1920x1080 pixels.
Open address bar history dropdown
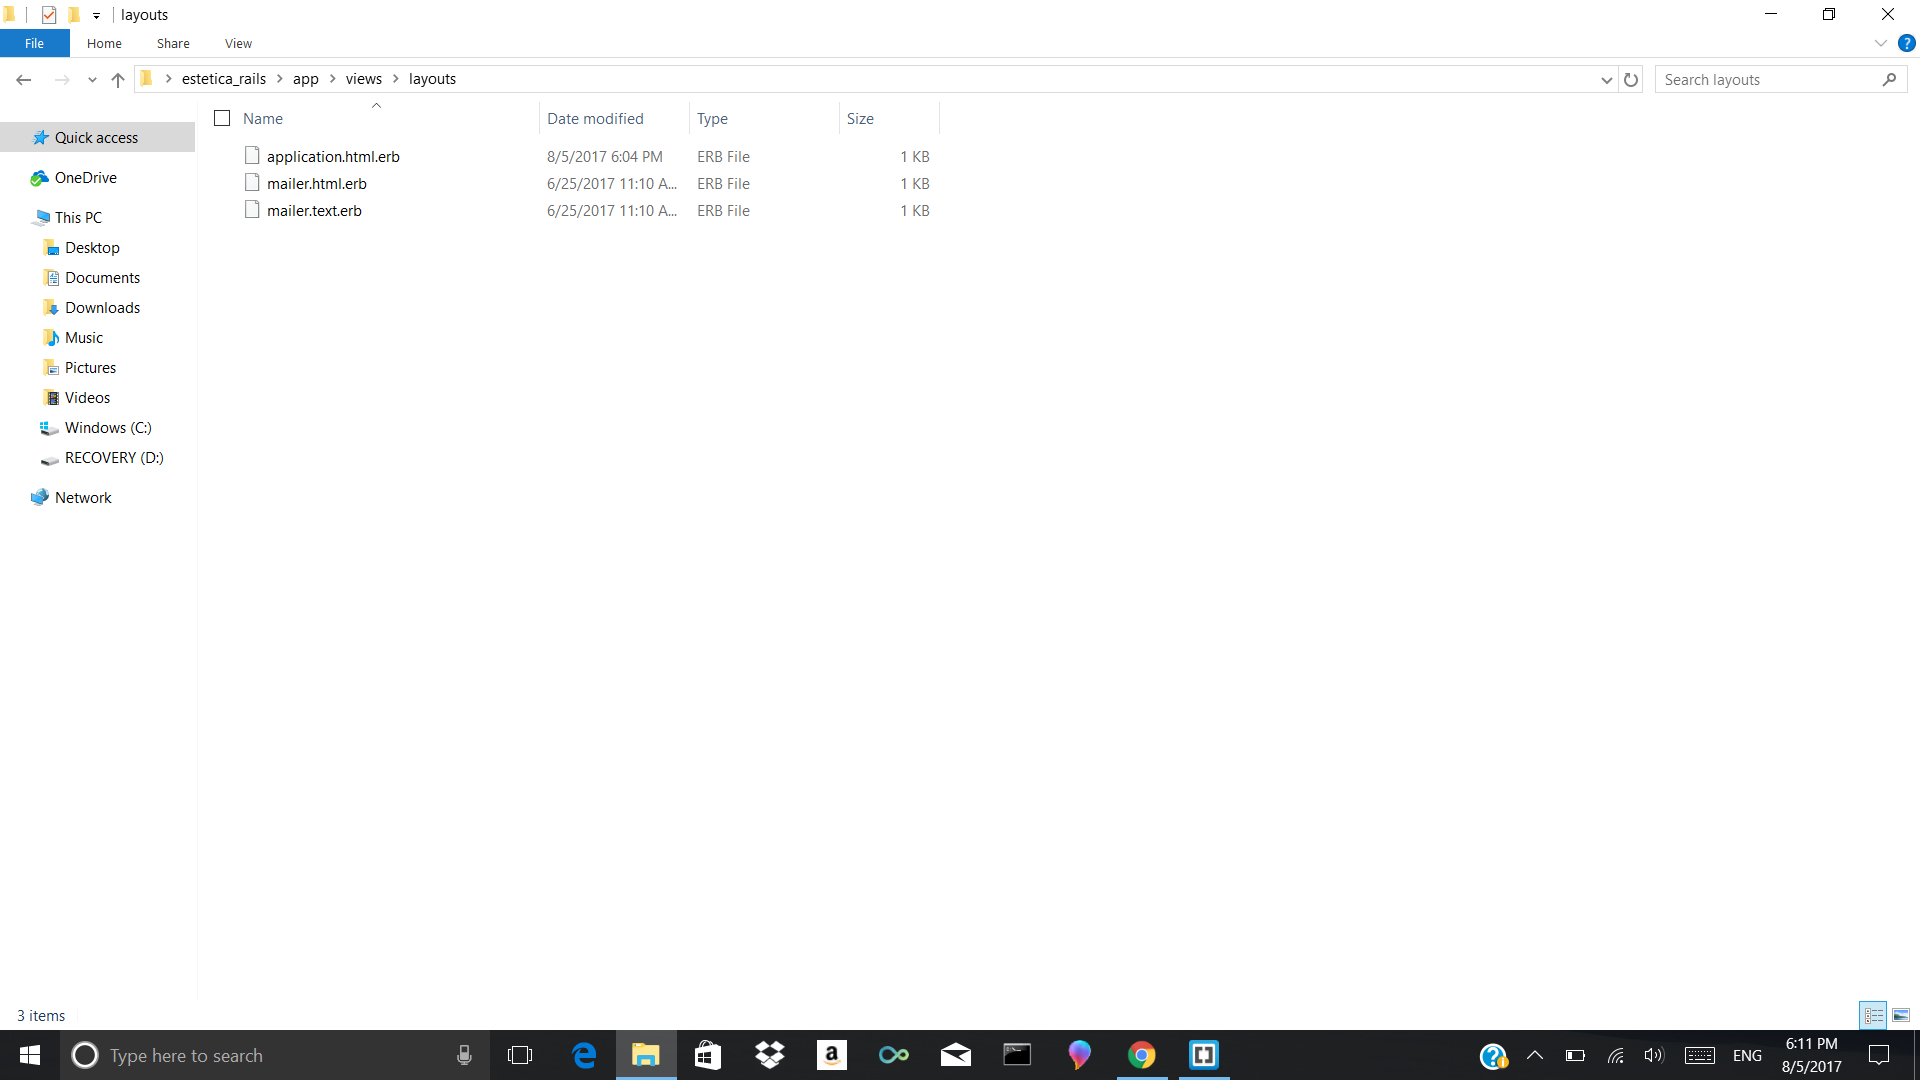pyautogui.click(x=1606, y=80)
